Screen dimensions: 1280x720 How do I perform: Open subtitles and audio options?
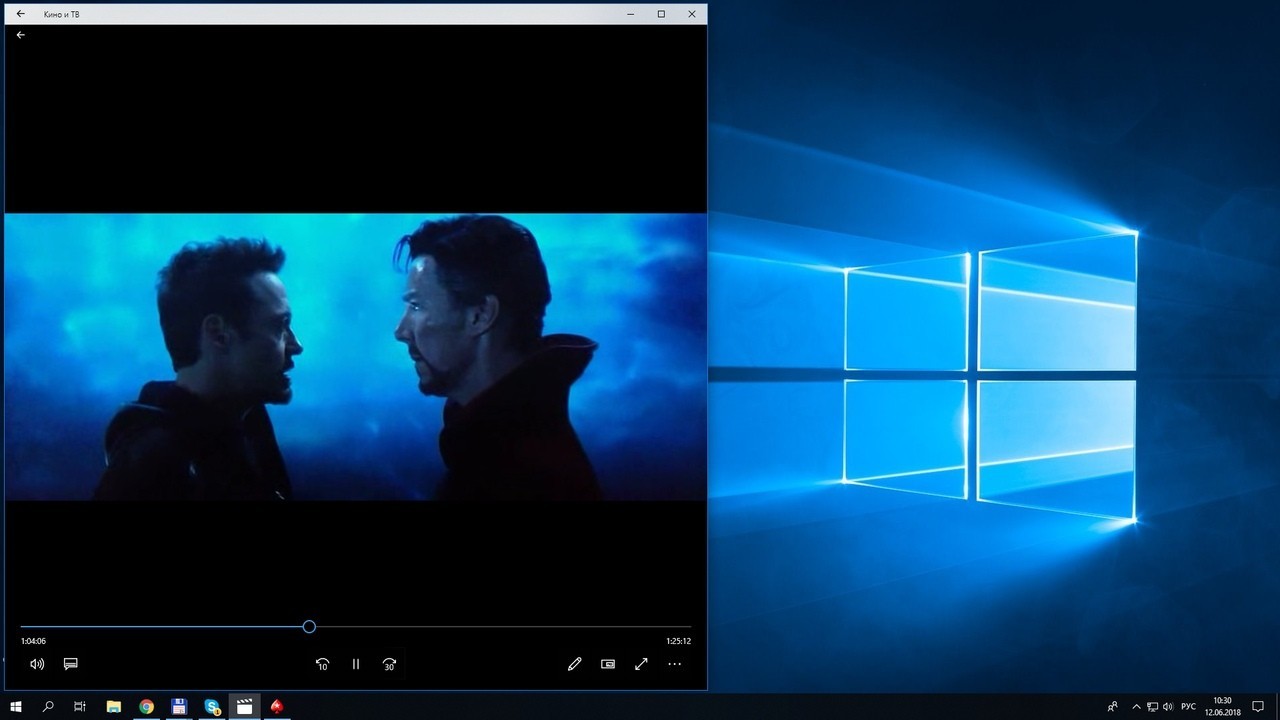coord(71,664)
